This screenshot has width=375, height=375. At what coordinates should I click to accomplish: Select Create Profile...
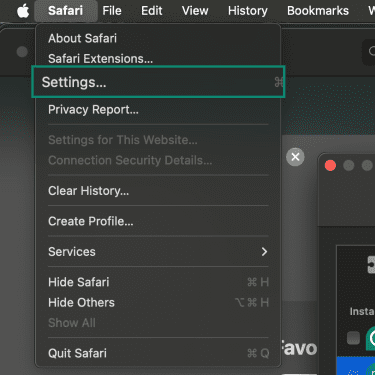(158, 221)
